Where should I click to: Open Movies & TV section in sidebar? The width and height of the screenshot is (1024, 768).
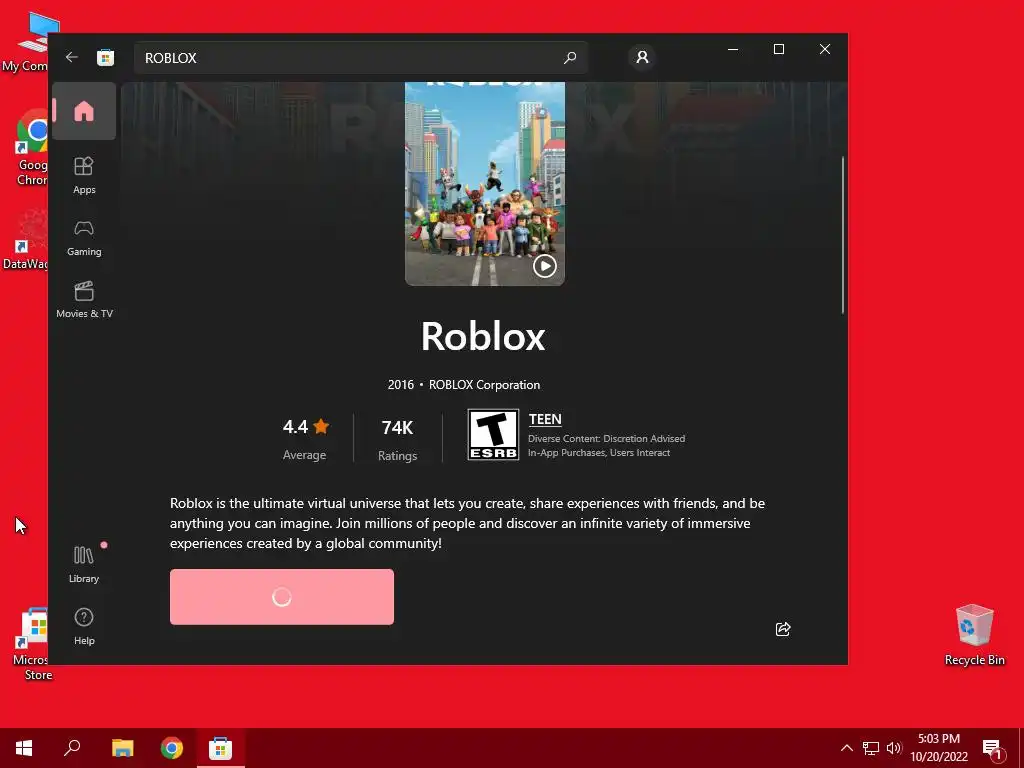(84, 300)
